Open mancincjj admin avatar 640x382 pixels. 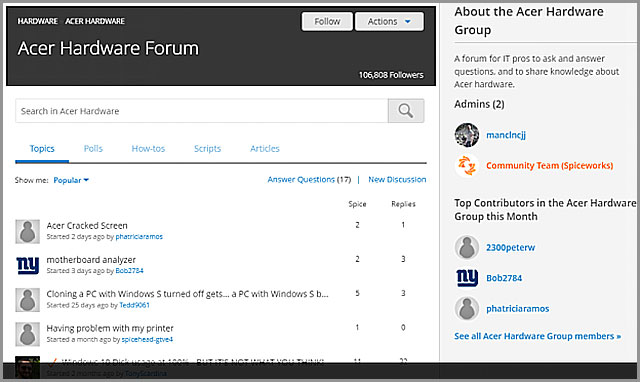tap(467, 135)
